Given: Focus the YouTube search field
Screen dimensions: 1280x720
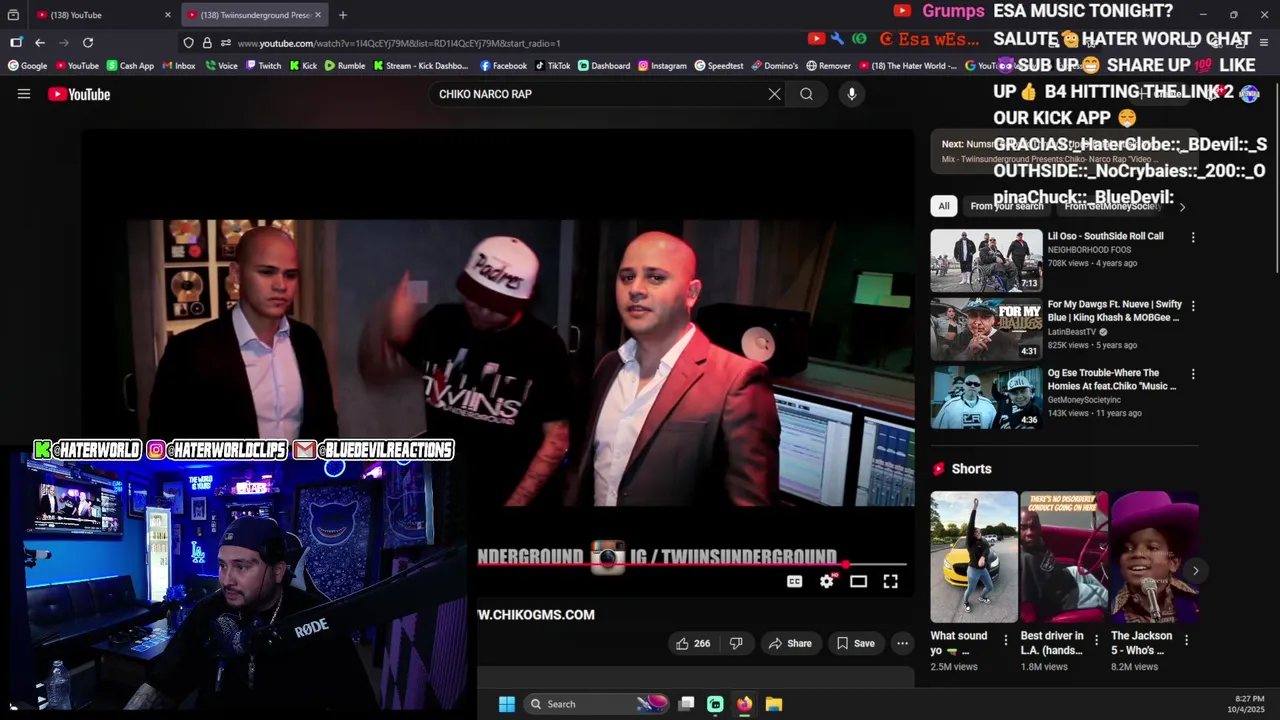Looking at the screenshot, I should [x=600, y=94].
